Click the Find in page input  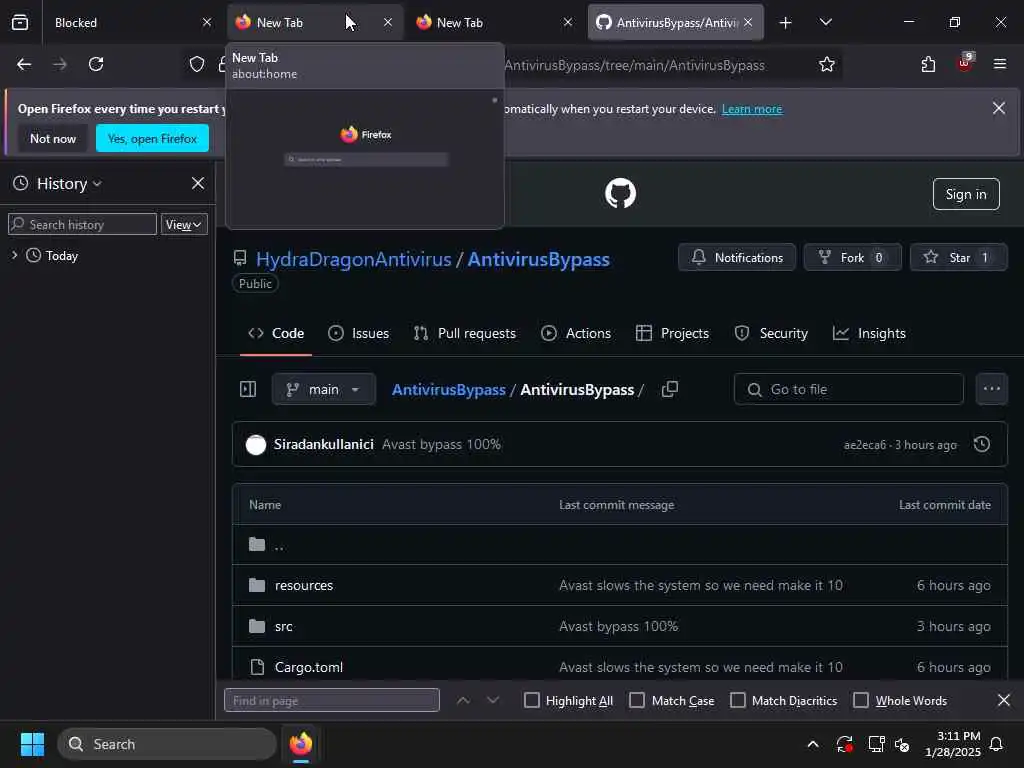tap(332, 700)
